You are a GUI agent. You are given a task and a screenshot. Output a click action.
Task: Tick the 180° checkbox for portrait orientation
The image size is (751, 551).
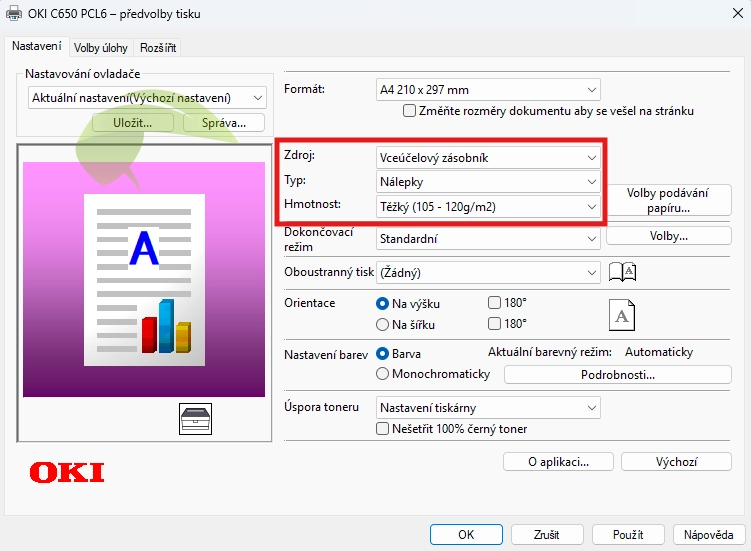494,303
